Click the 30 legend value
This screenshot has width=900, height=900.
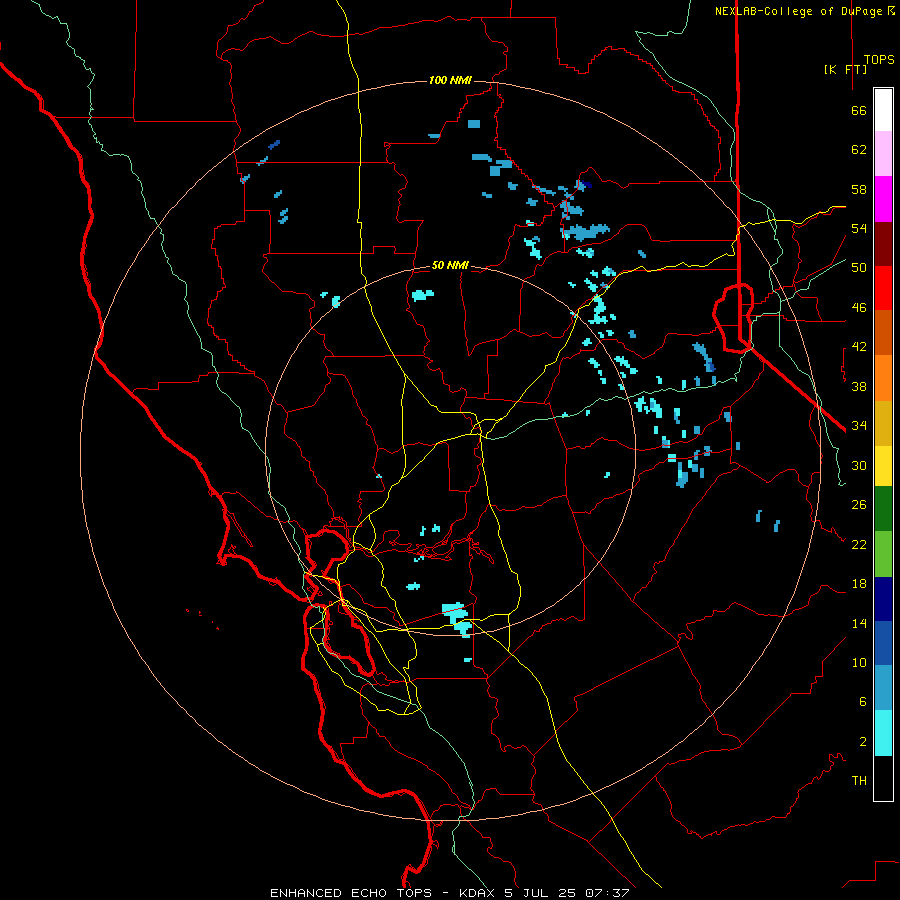pos(859,465)
